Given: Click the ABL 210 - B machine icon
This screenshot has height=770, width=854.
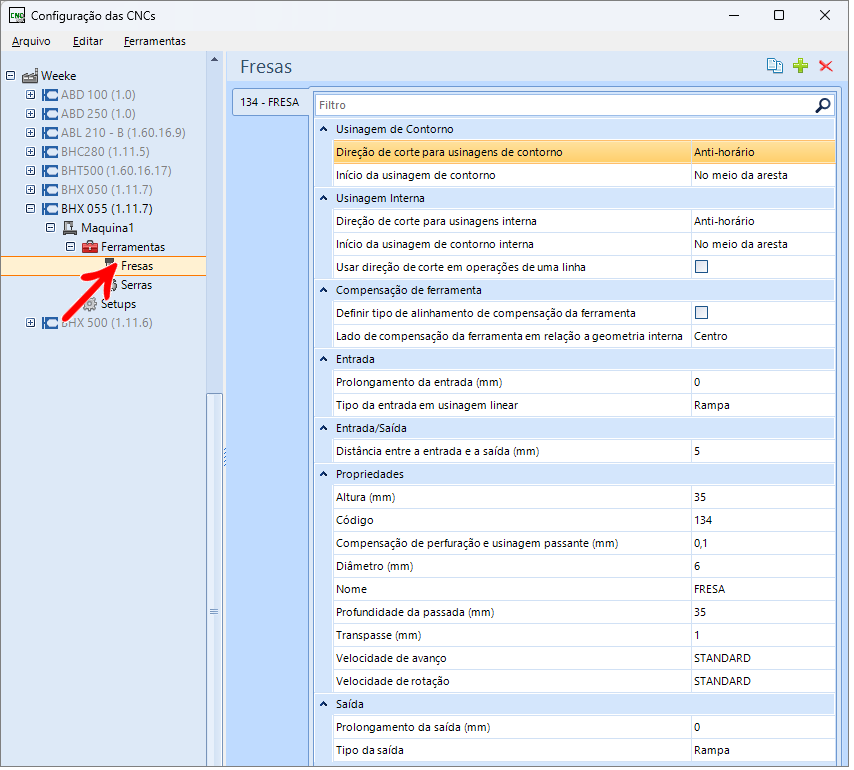Looking at the screenshot, I should pyautogui.click(x=50, y=133).
